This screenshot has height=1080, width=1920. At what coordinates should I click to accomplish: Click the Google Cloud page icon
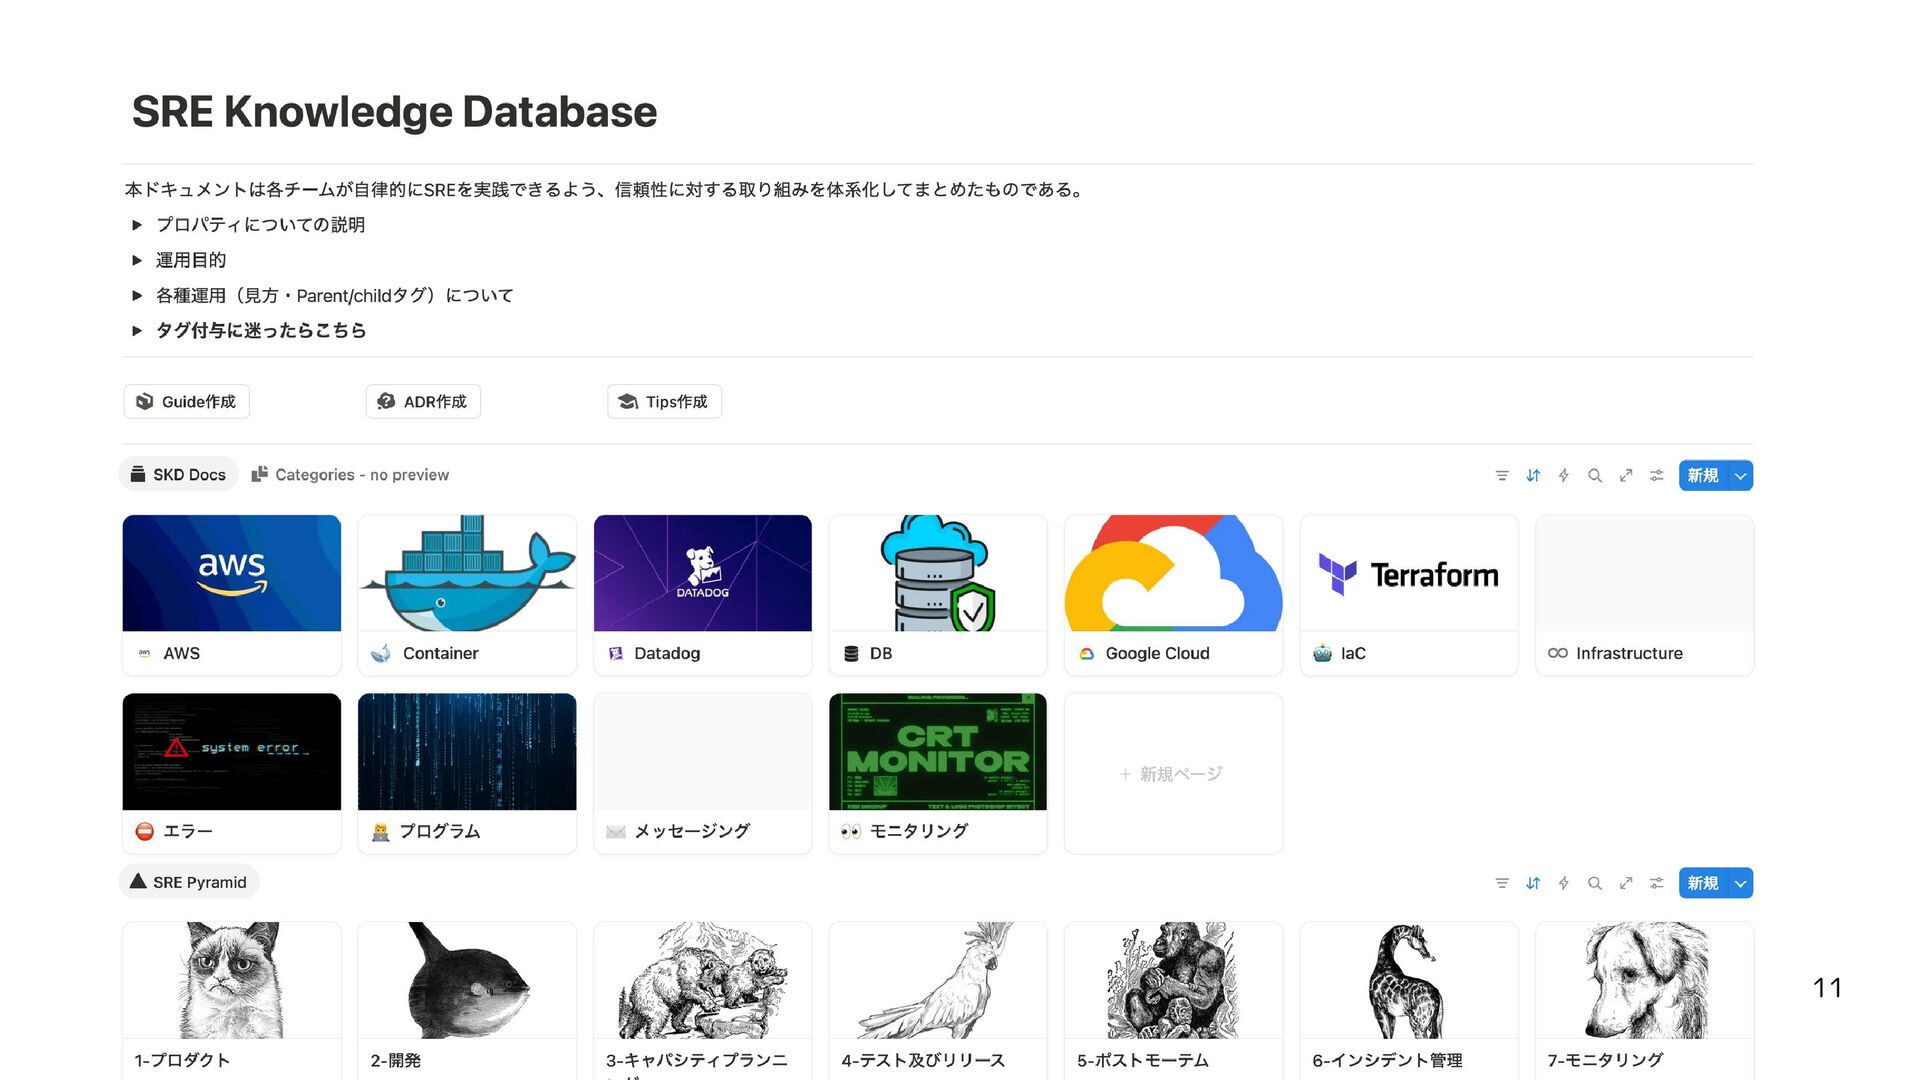point(1087,653)
